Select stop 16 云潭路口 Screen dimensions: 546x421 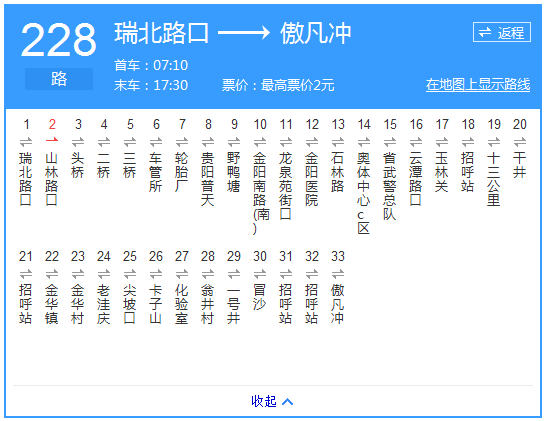coord(415,179)
